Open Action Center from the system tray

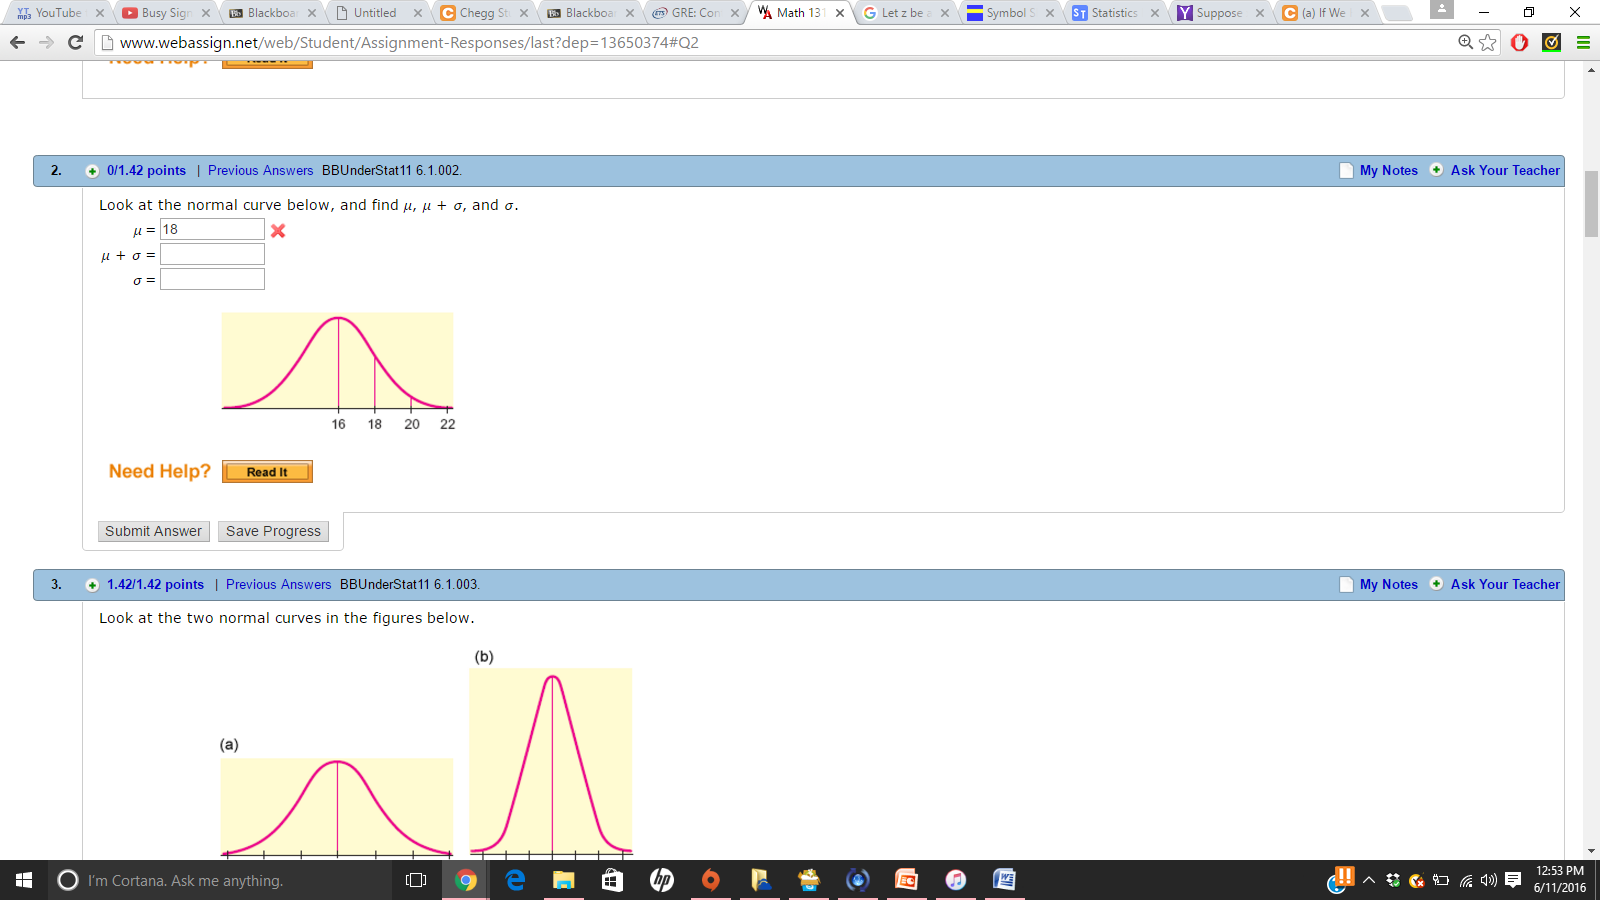click(x=1512, y=881)
